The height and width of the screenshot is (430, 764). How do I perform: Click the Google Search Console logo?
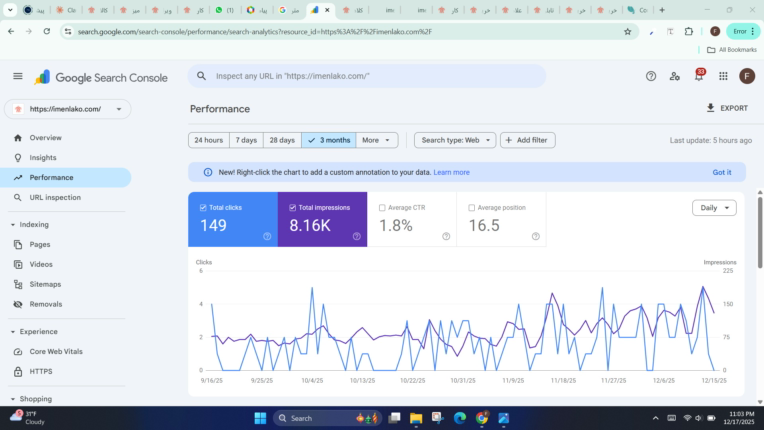click(101, 77)
